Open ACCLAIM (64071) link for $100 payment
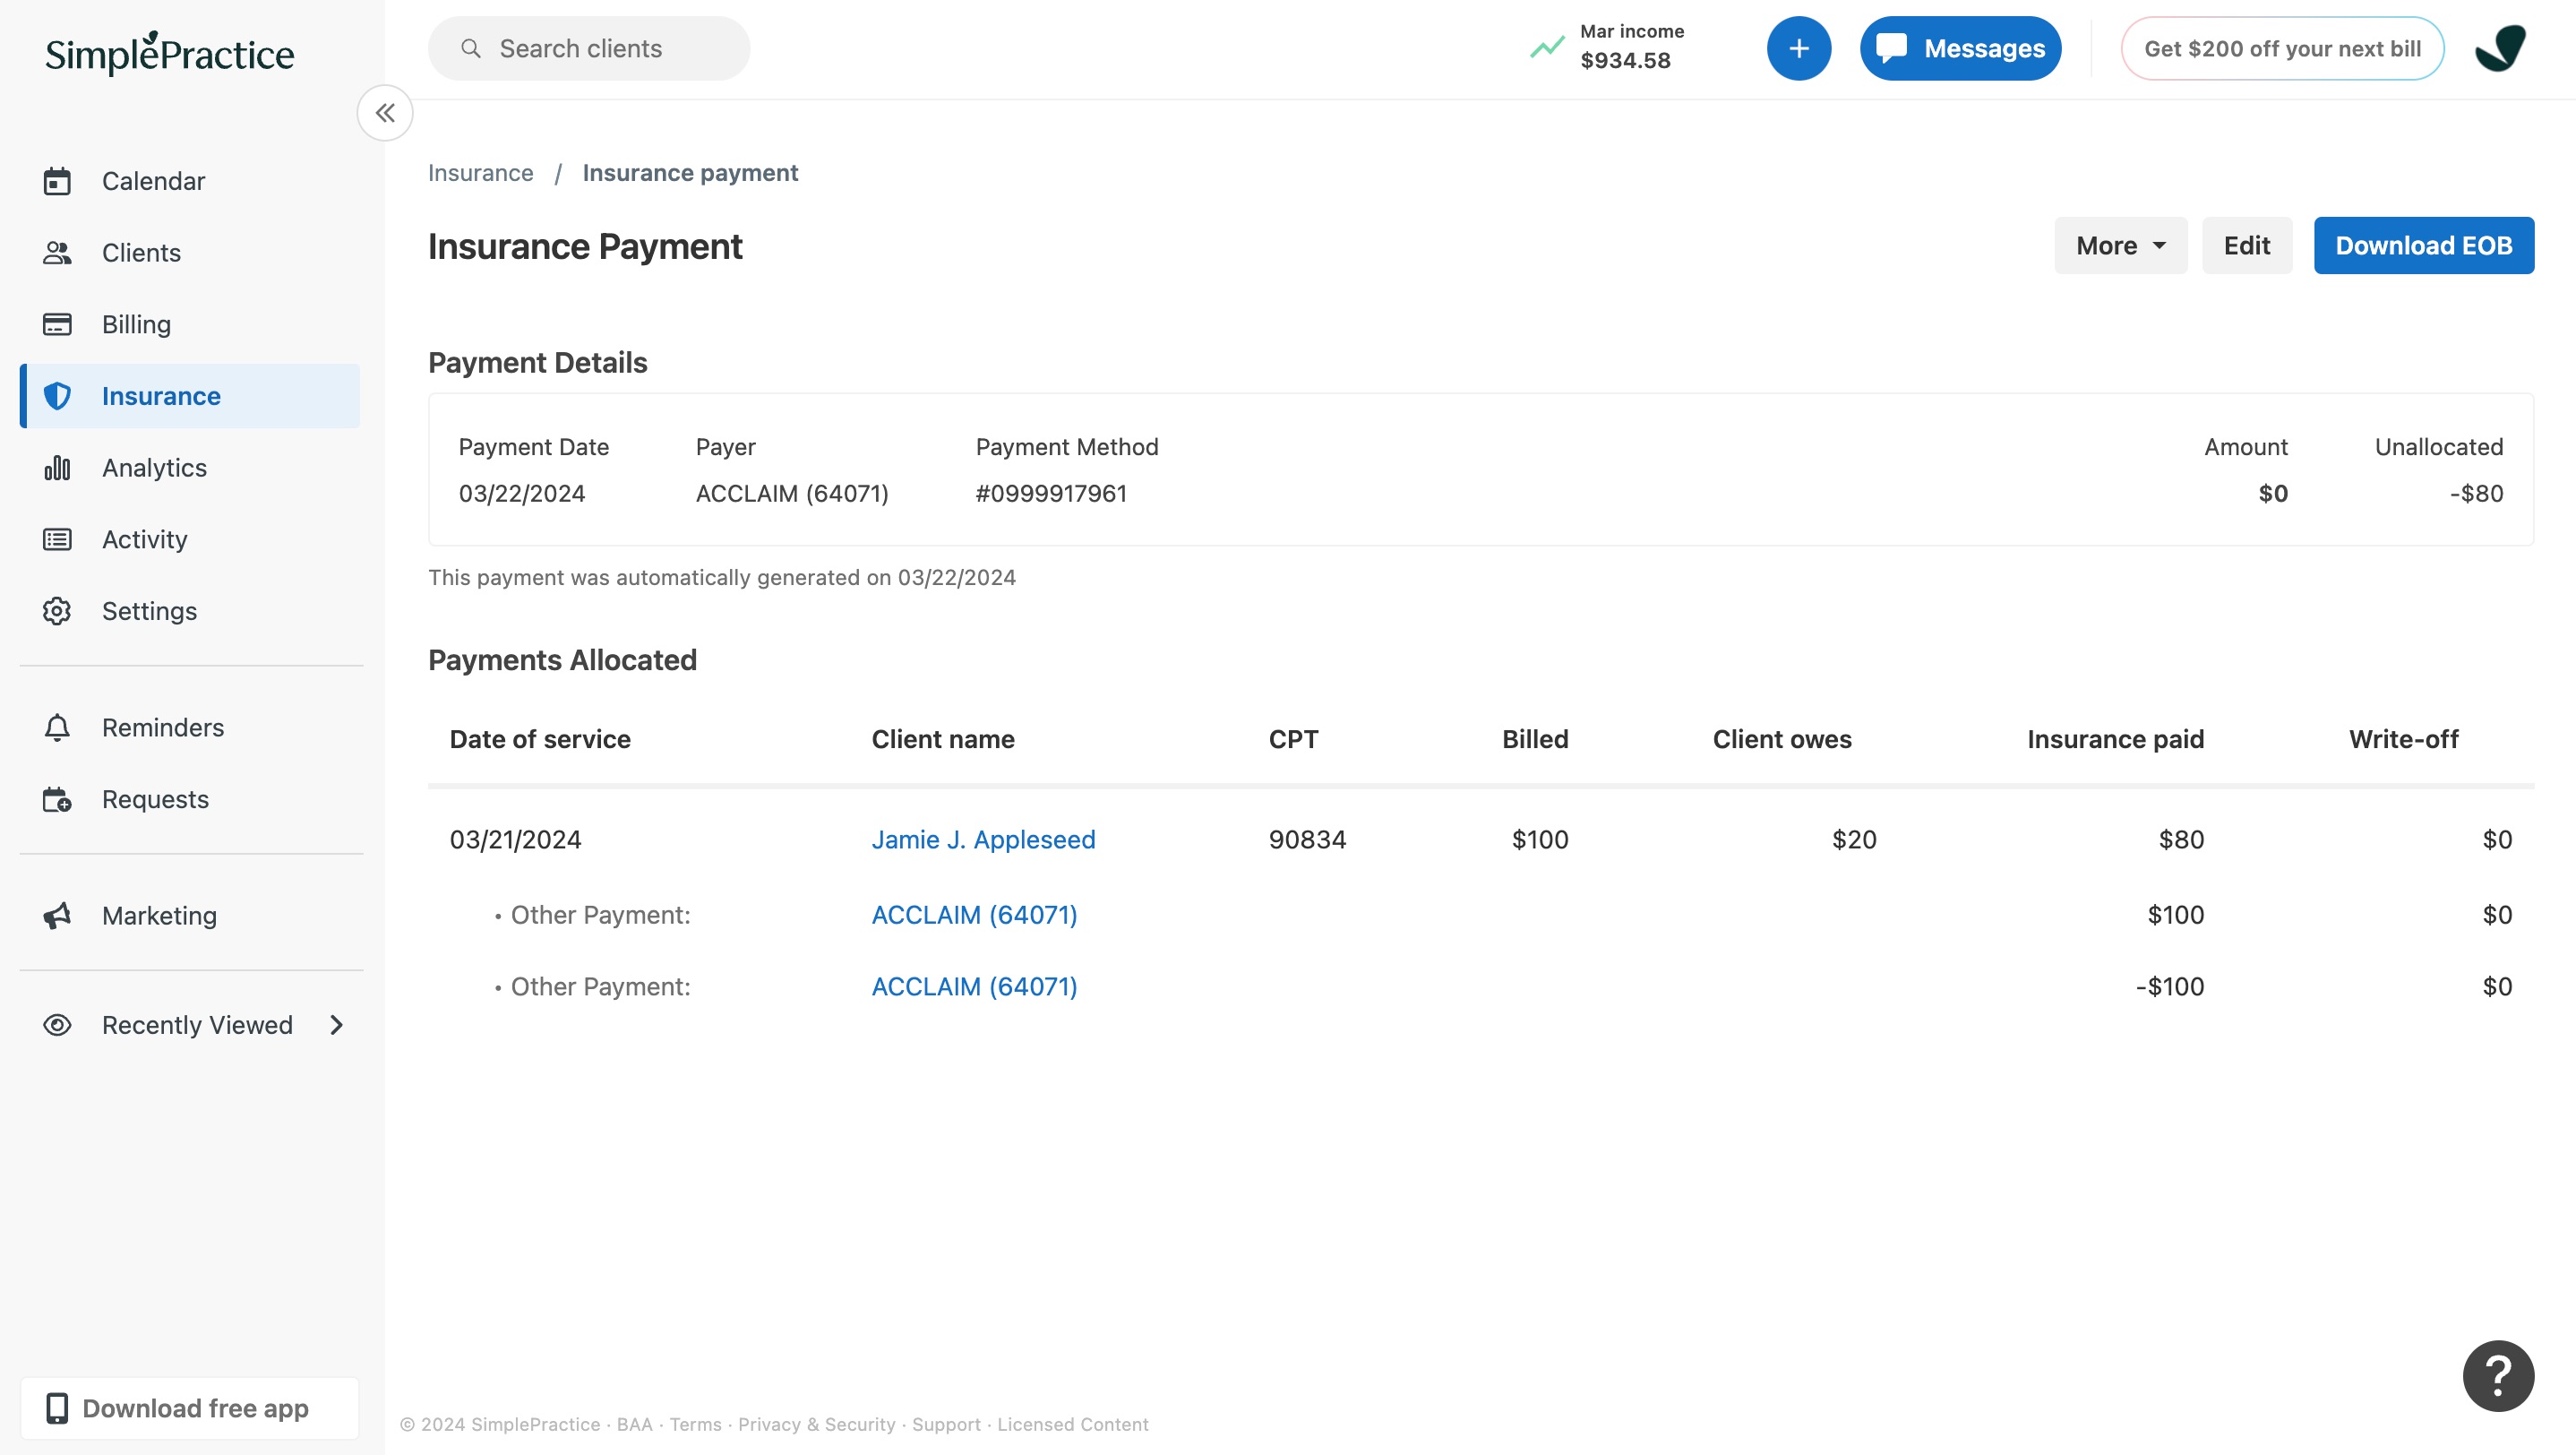The height and width of the screenshot is (1455, 2576). click(x=974, y=915)
